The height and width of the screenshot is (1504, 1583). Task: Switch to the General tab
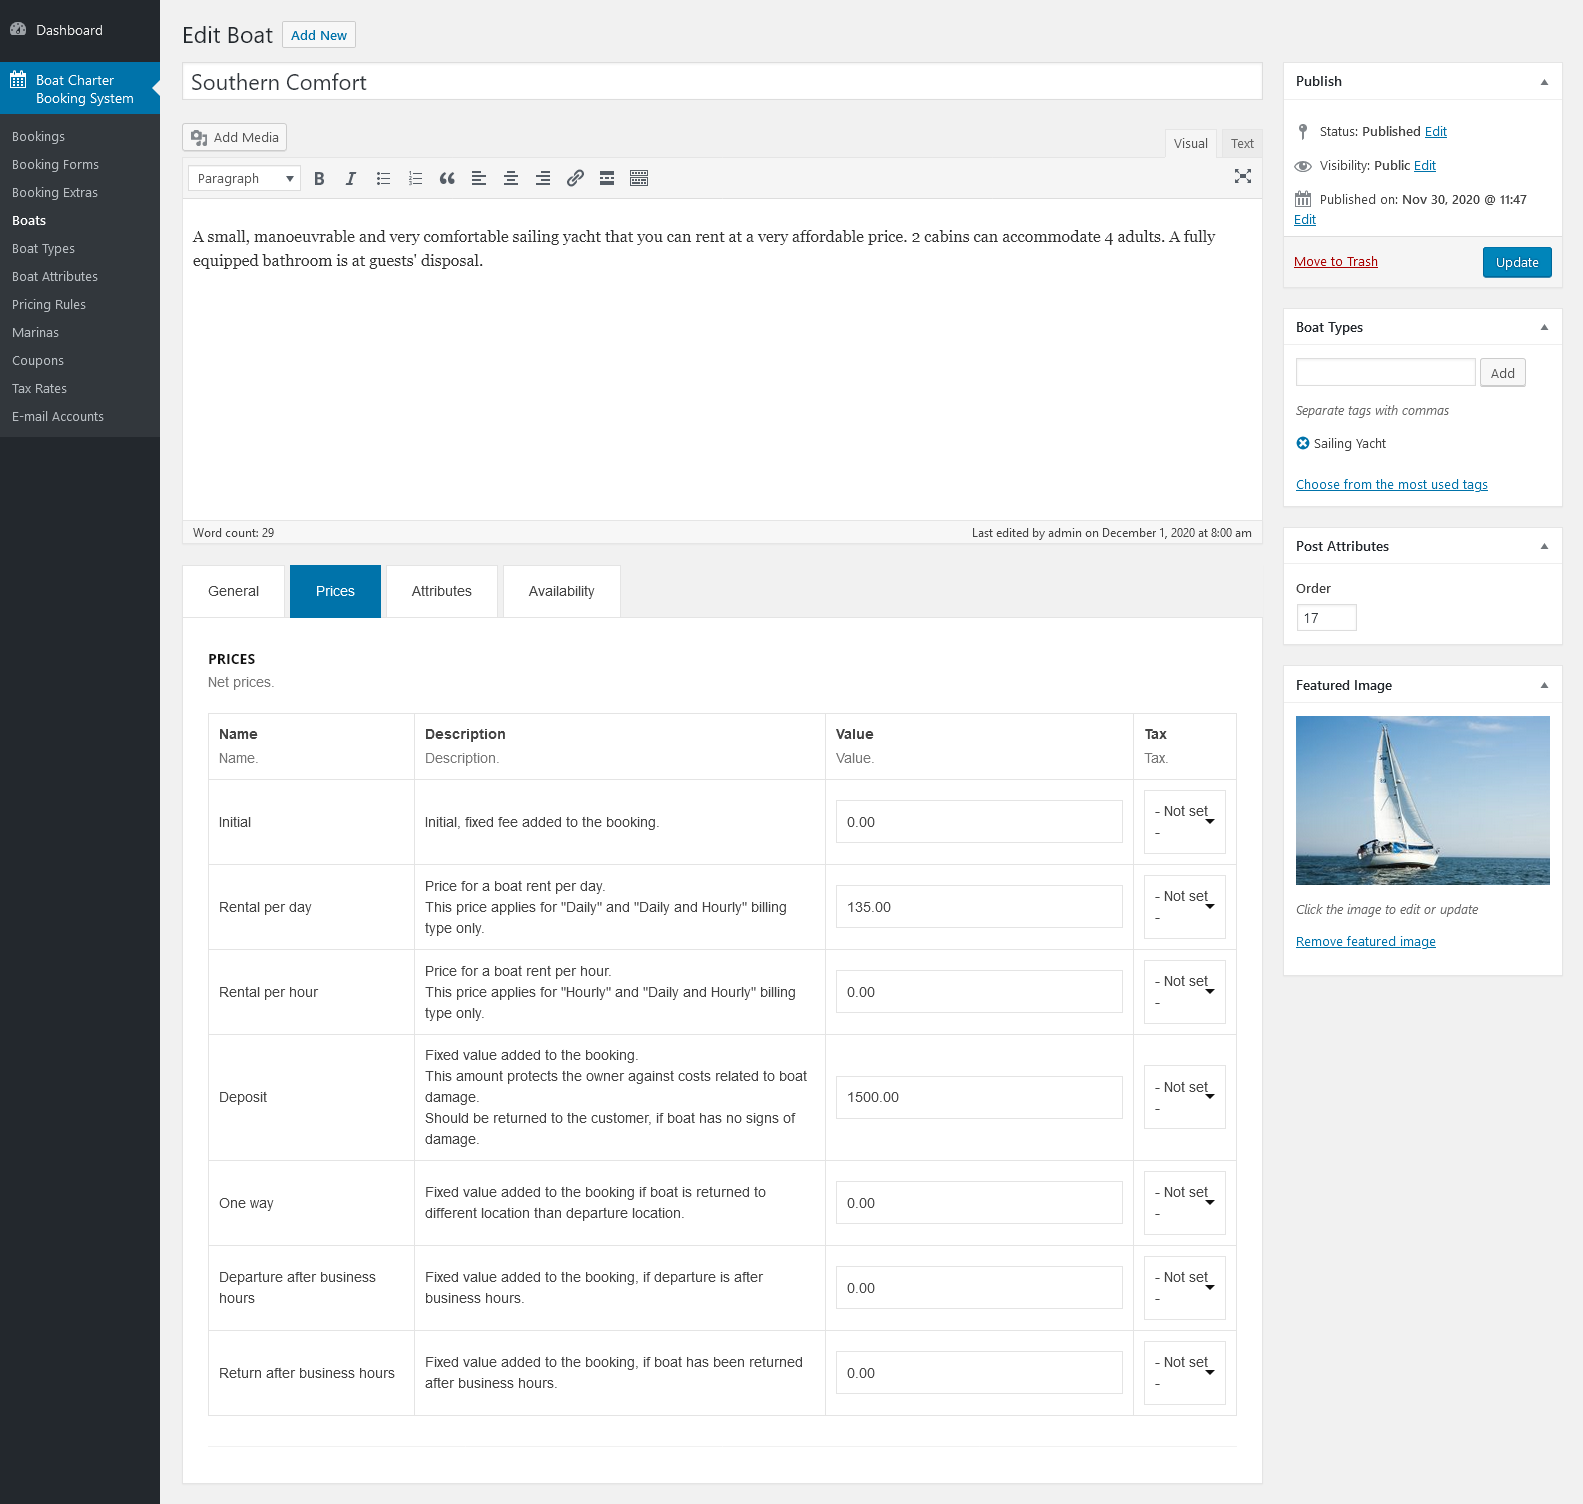pos(233,591)
